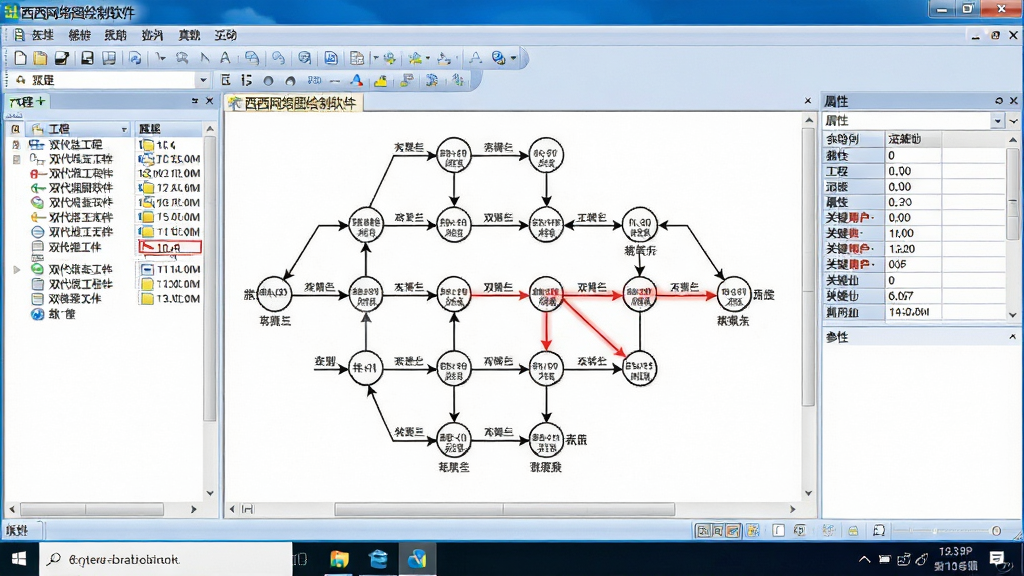Click the taskbar clock
Image resolution: width=1024 pixels, height=576 pixels.
click(x=955, y=559)
